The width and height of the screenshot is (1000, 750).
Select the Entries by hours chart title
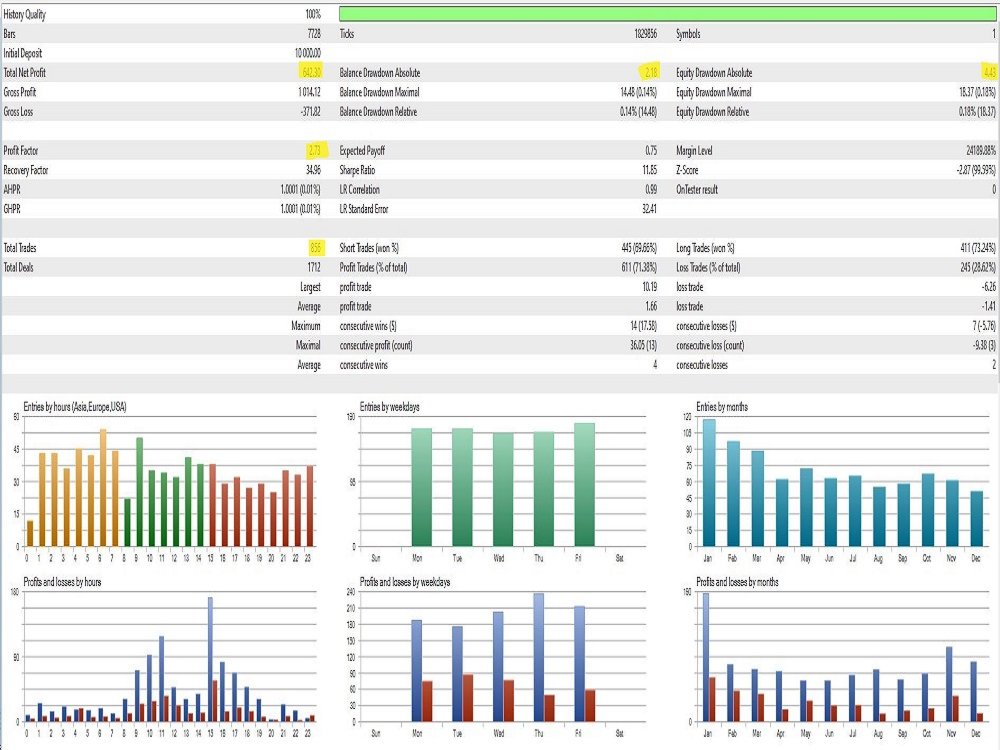75,406
